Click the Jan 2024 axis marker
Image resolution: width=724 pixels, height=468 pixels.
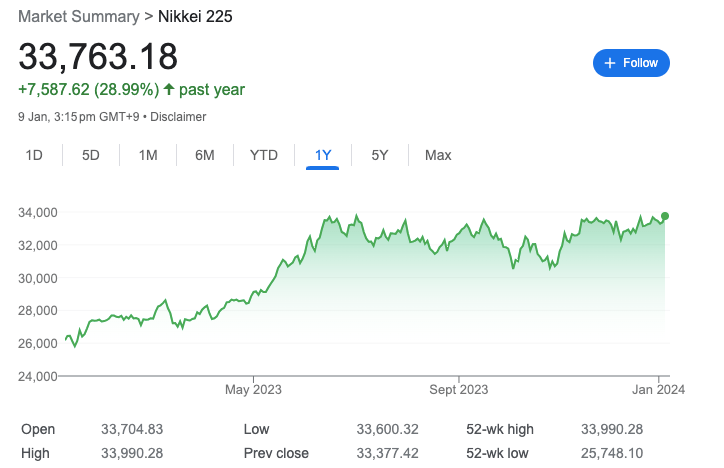point(658,390)
